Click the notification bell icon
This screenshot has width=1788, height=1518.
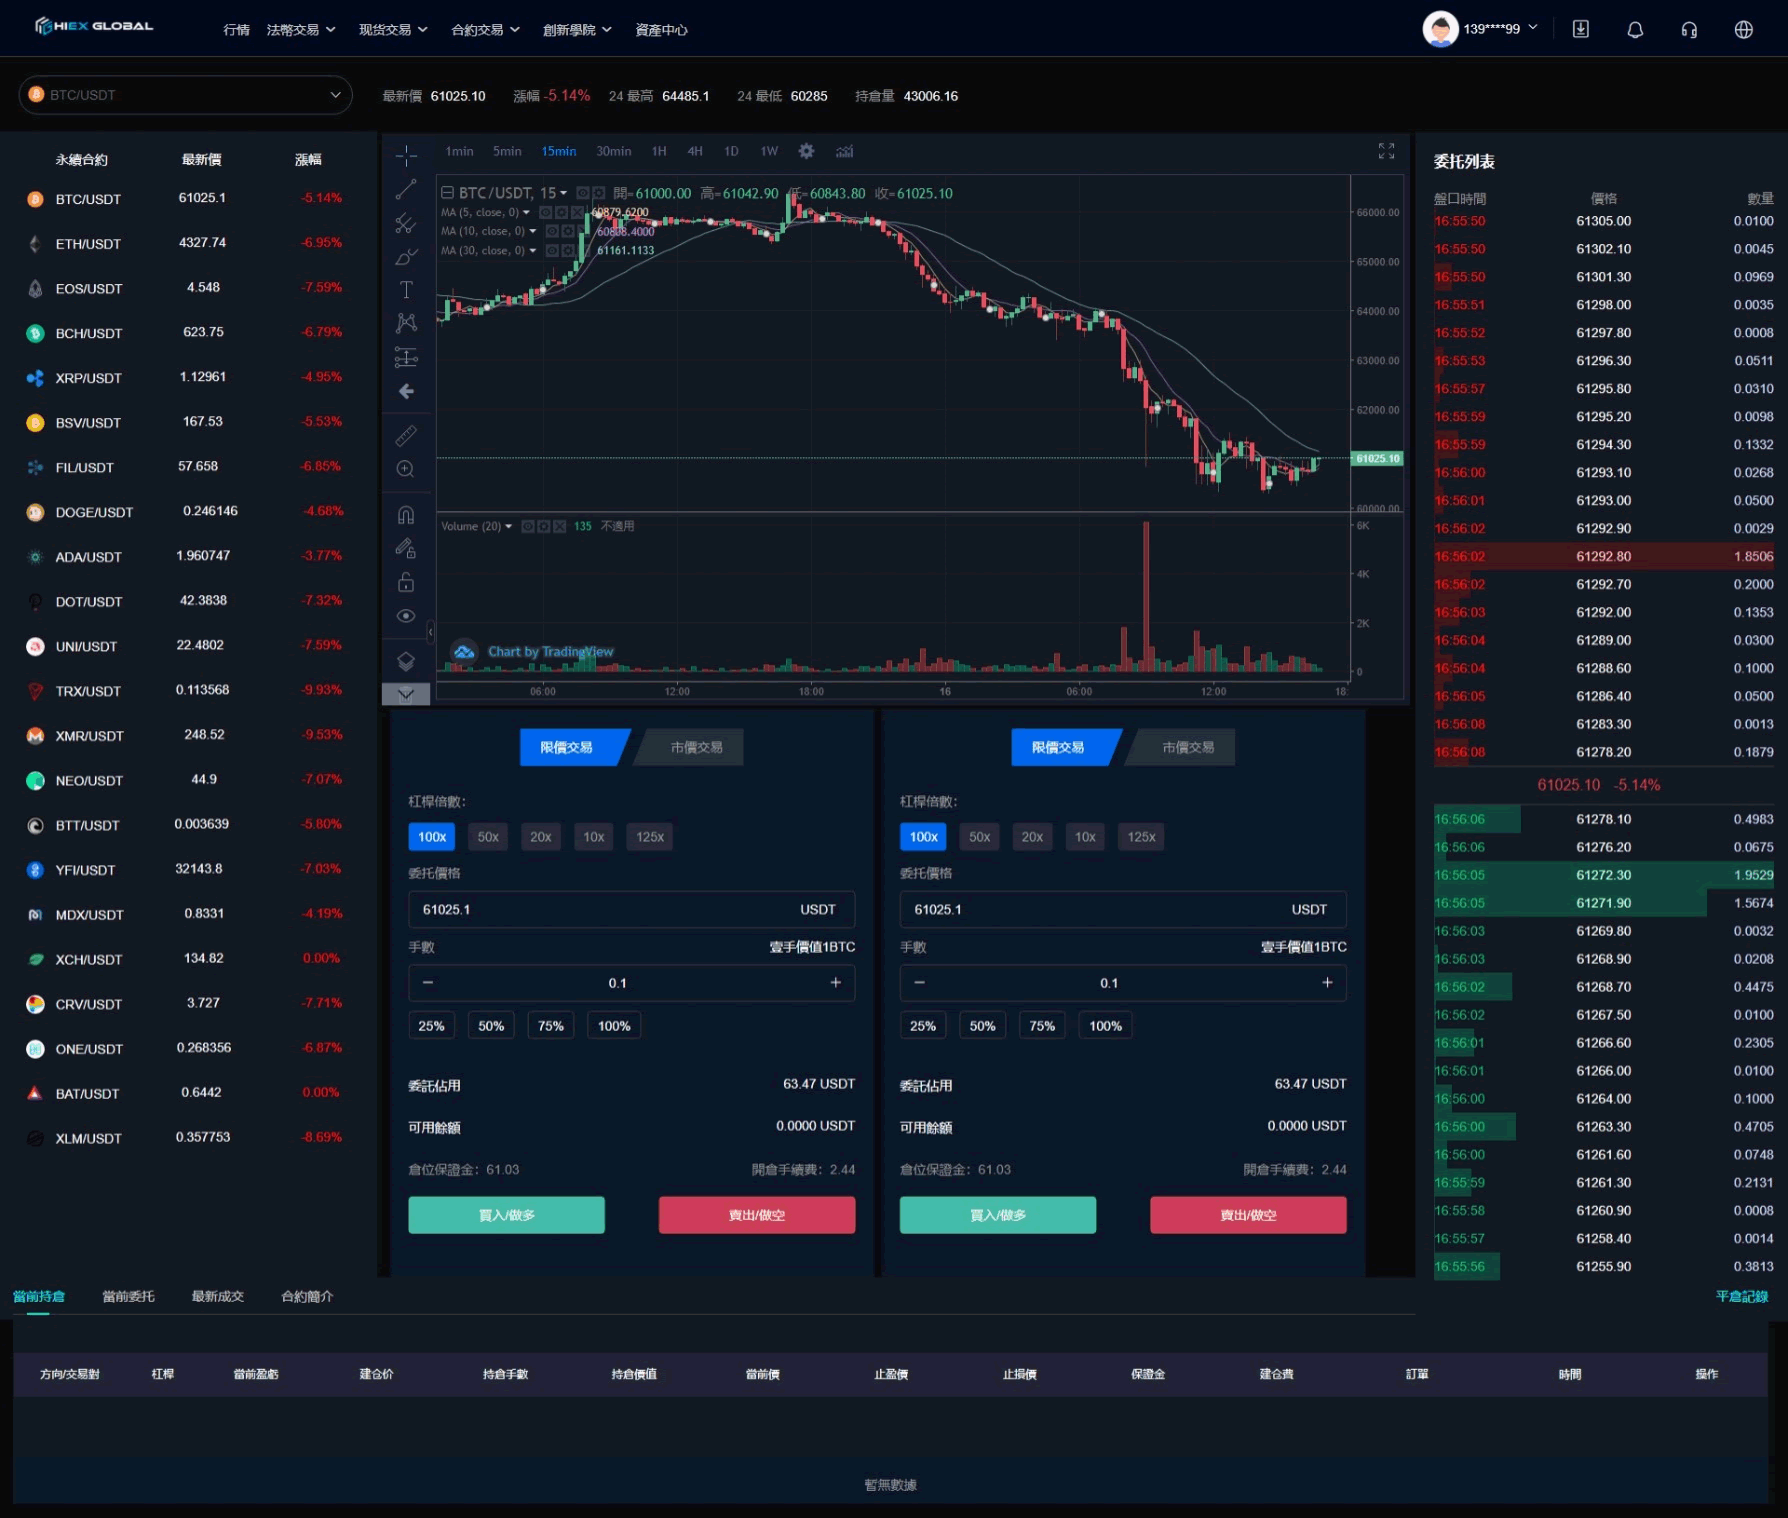pyautogui.click(x=1635, y=30)
